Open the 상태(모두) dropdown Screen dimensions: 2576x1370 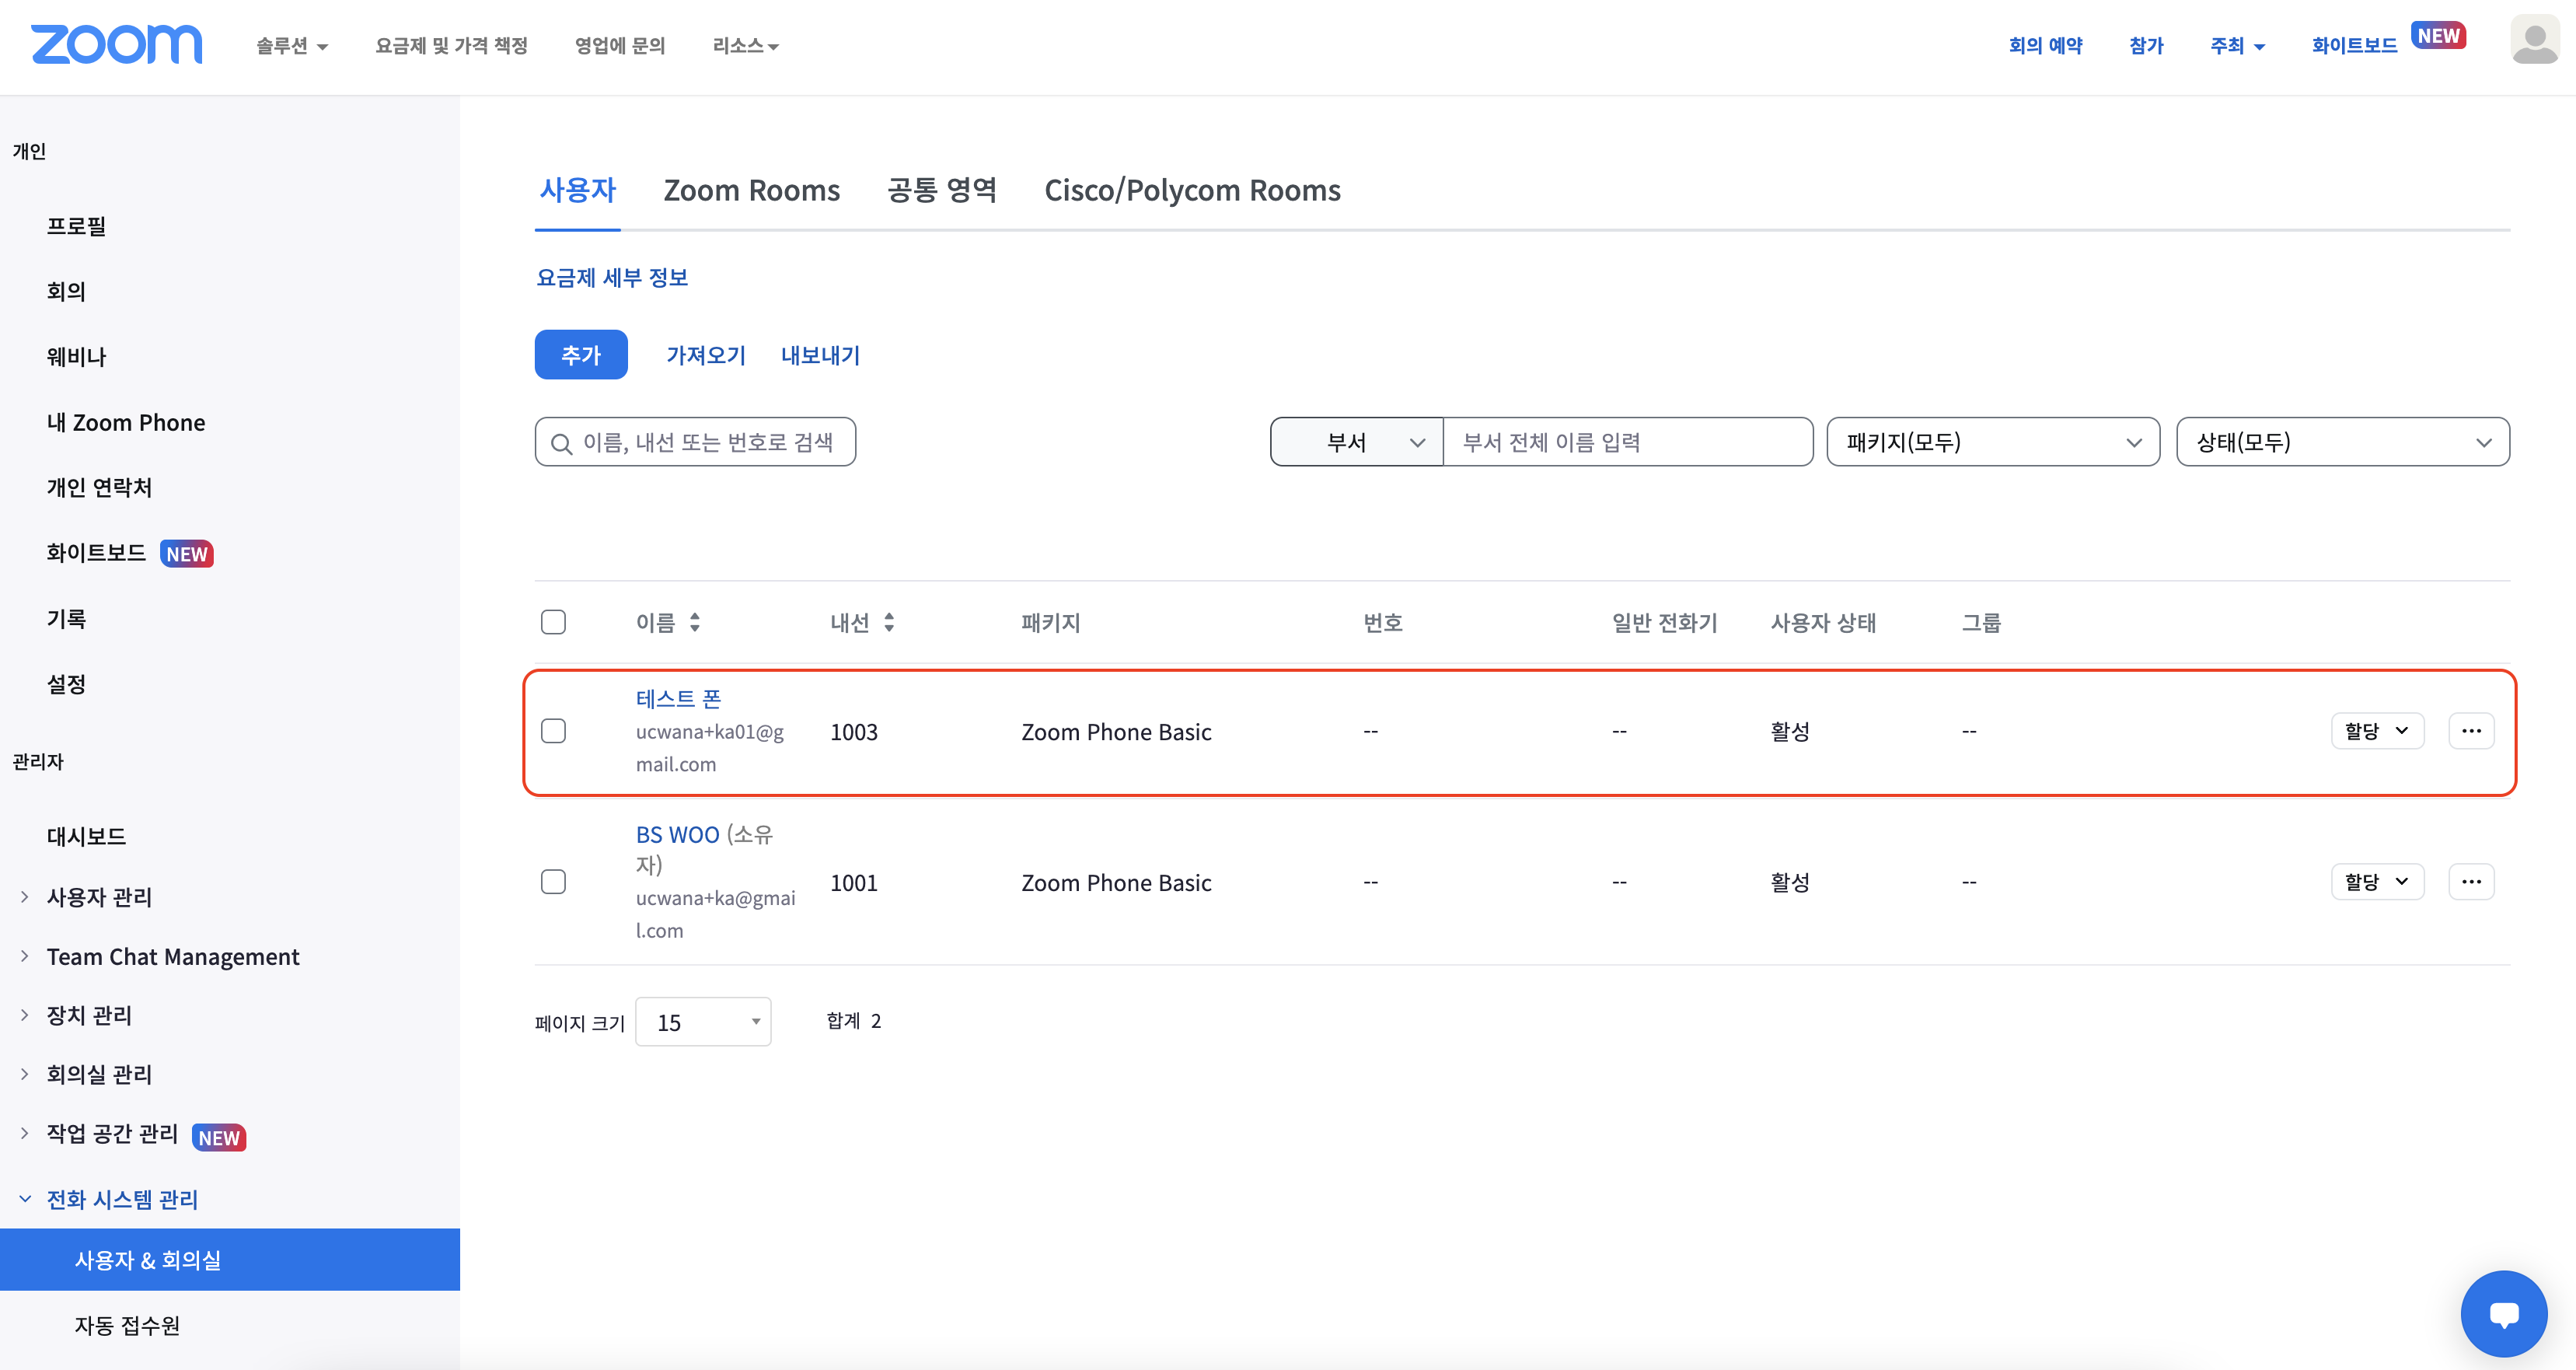coord(2343,442)
